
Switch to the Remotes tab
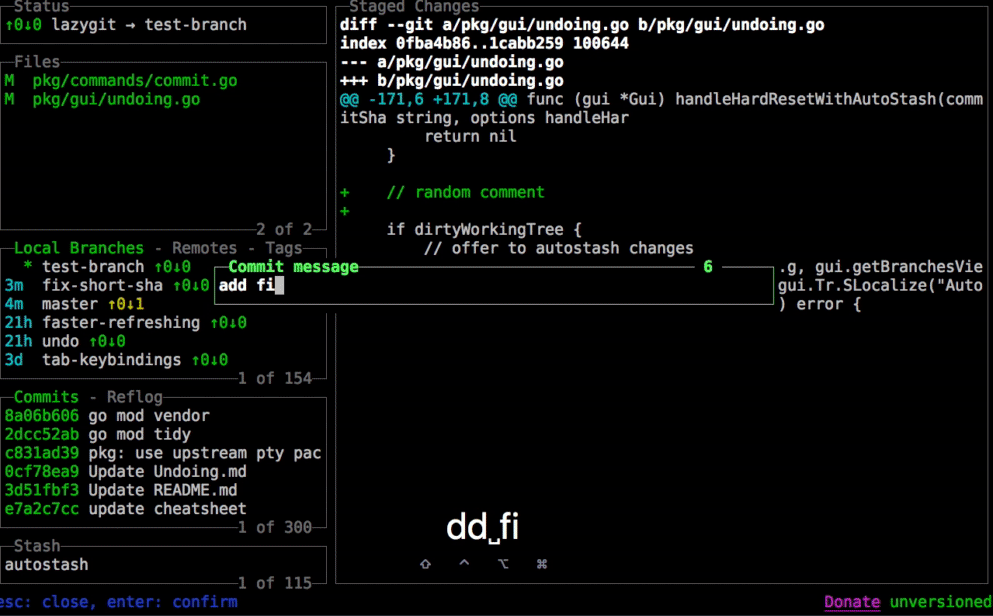tap(205, 248)
